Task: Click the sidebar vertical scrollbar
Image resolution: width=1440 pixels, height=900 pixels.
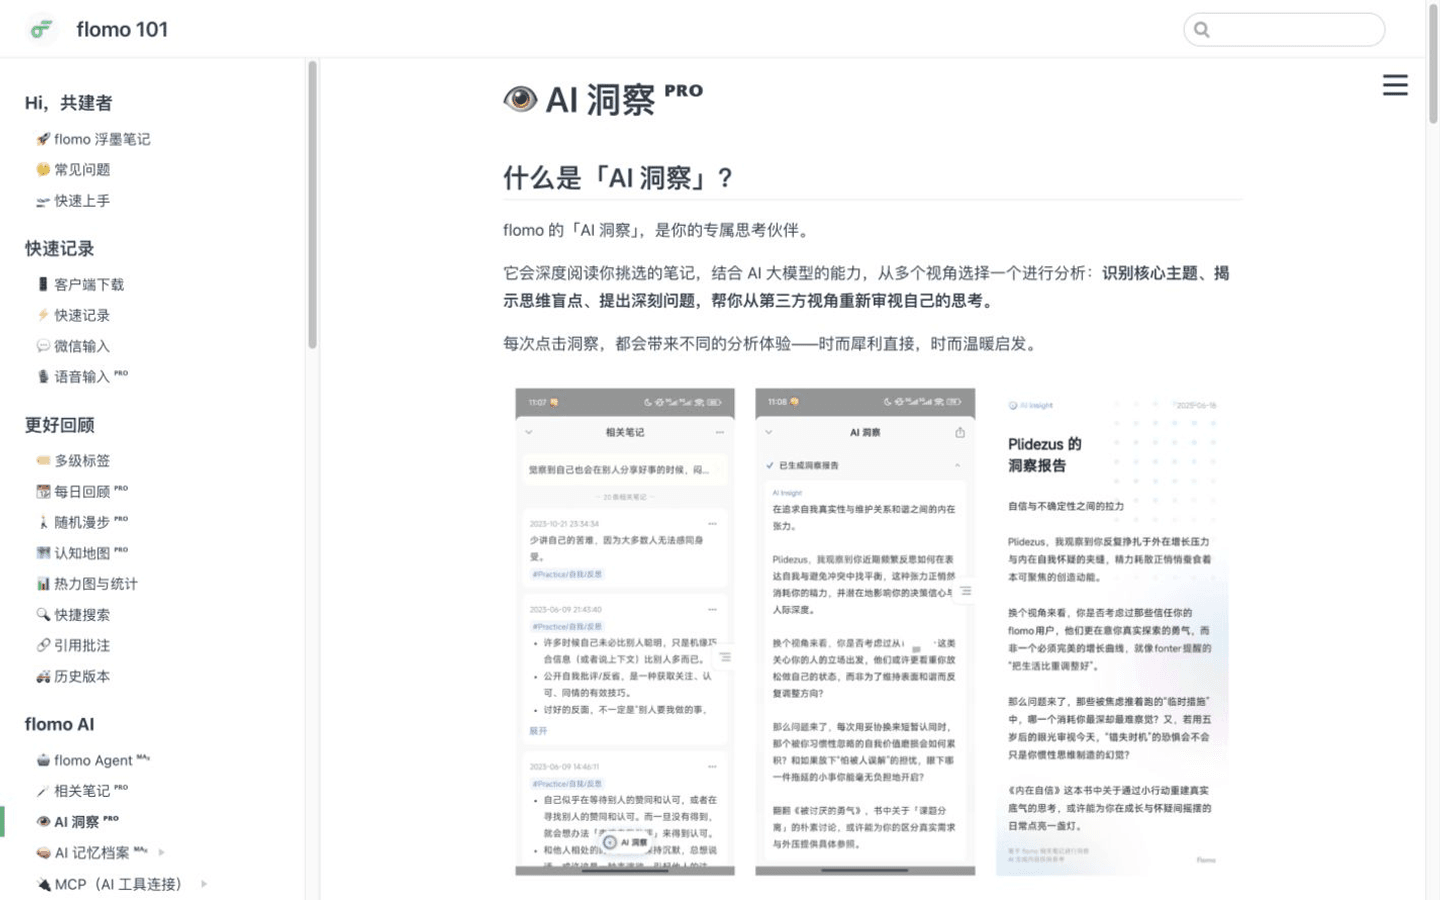Action: (312, 205)
